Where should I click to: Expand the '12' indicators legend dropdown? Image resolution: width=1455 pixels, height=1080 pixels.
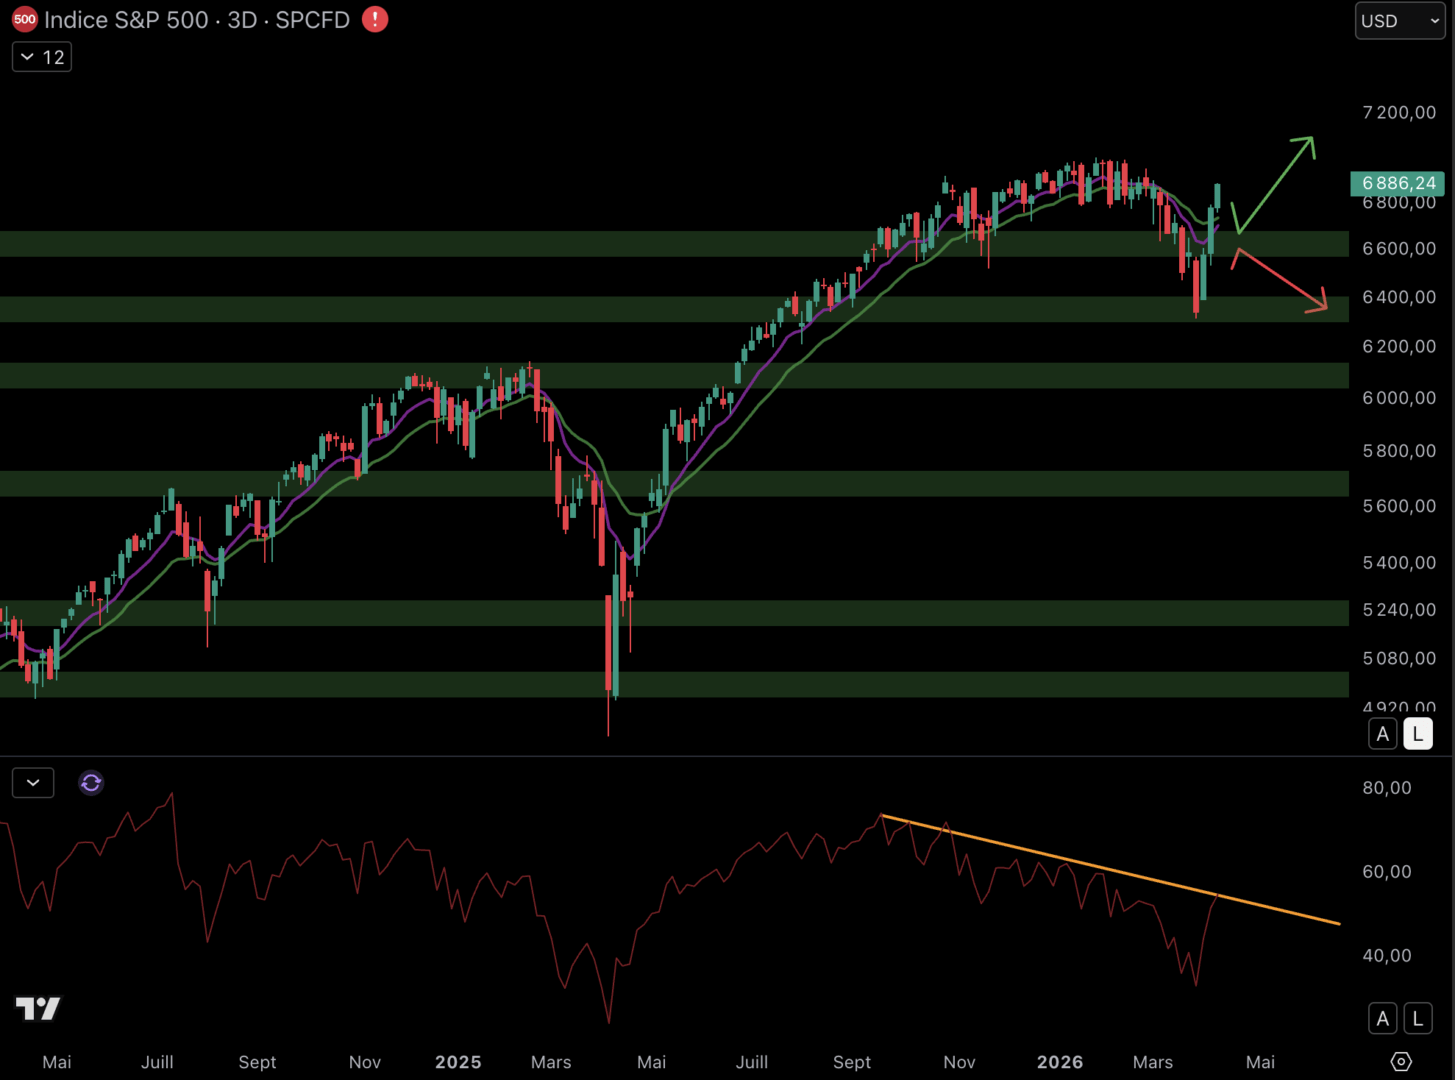42,58
